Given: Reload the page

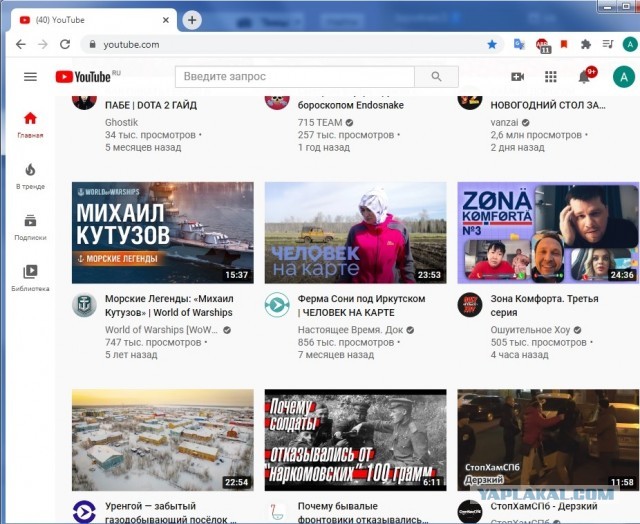Looking at the screenshot, I should (x=65, y=44).
